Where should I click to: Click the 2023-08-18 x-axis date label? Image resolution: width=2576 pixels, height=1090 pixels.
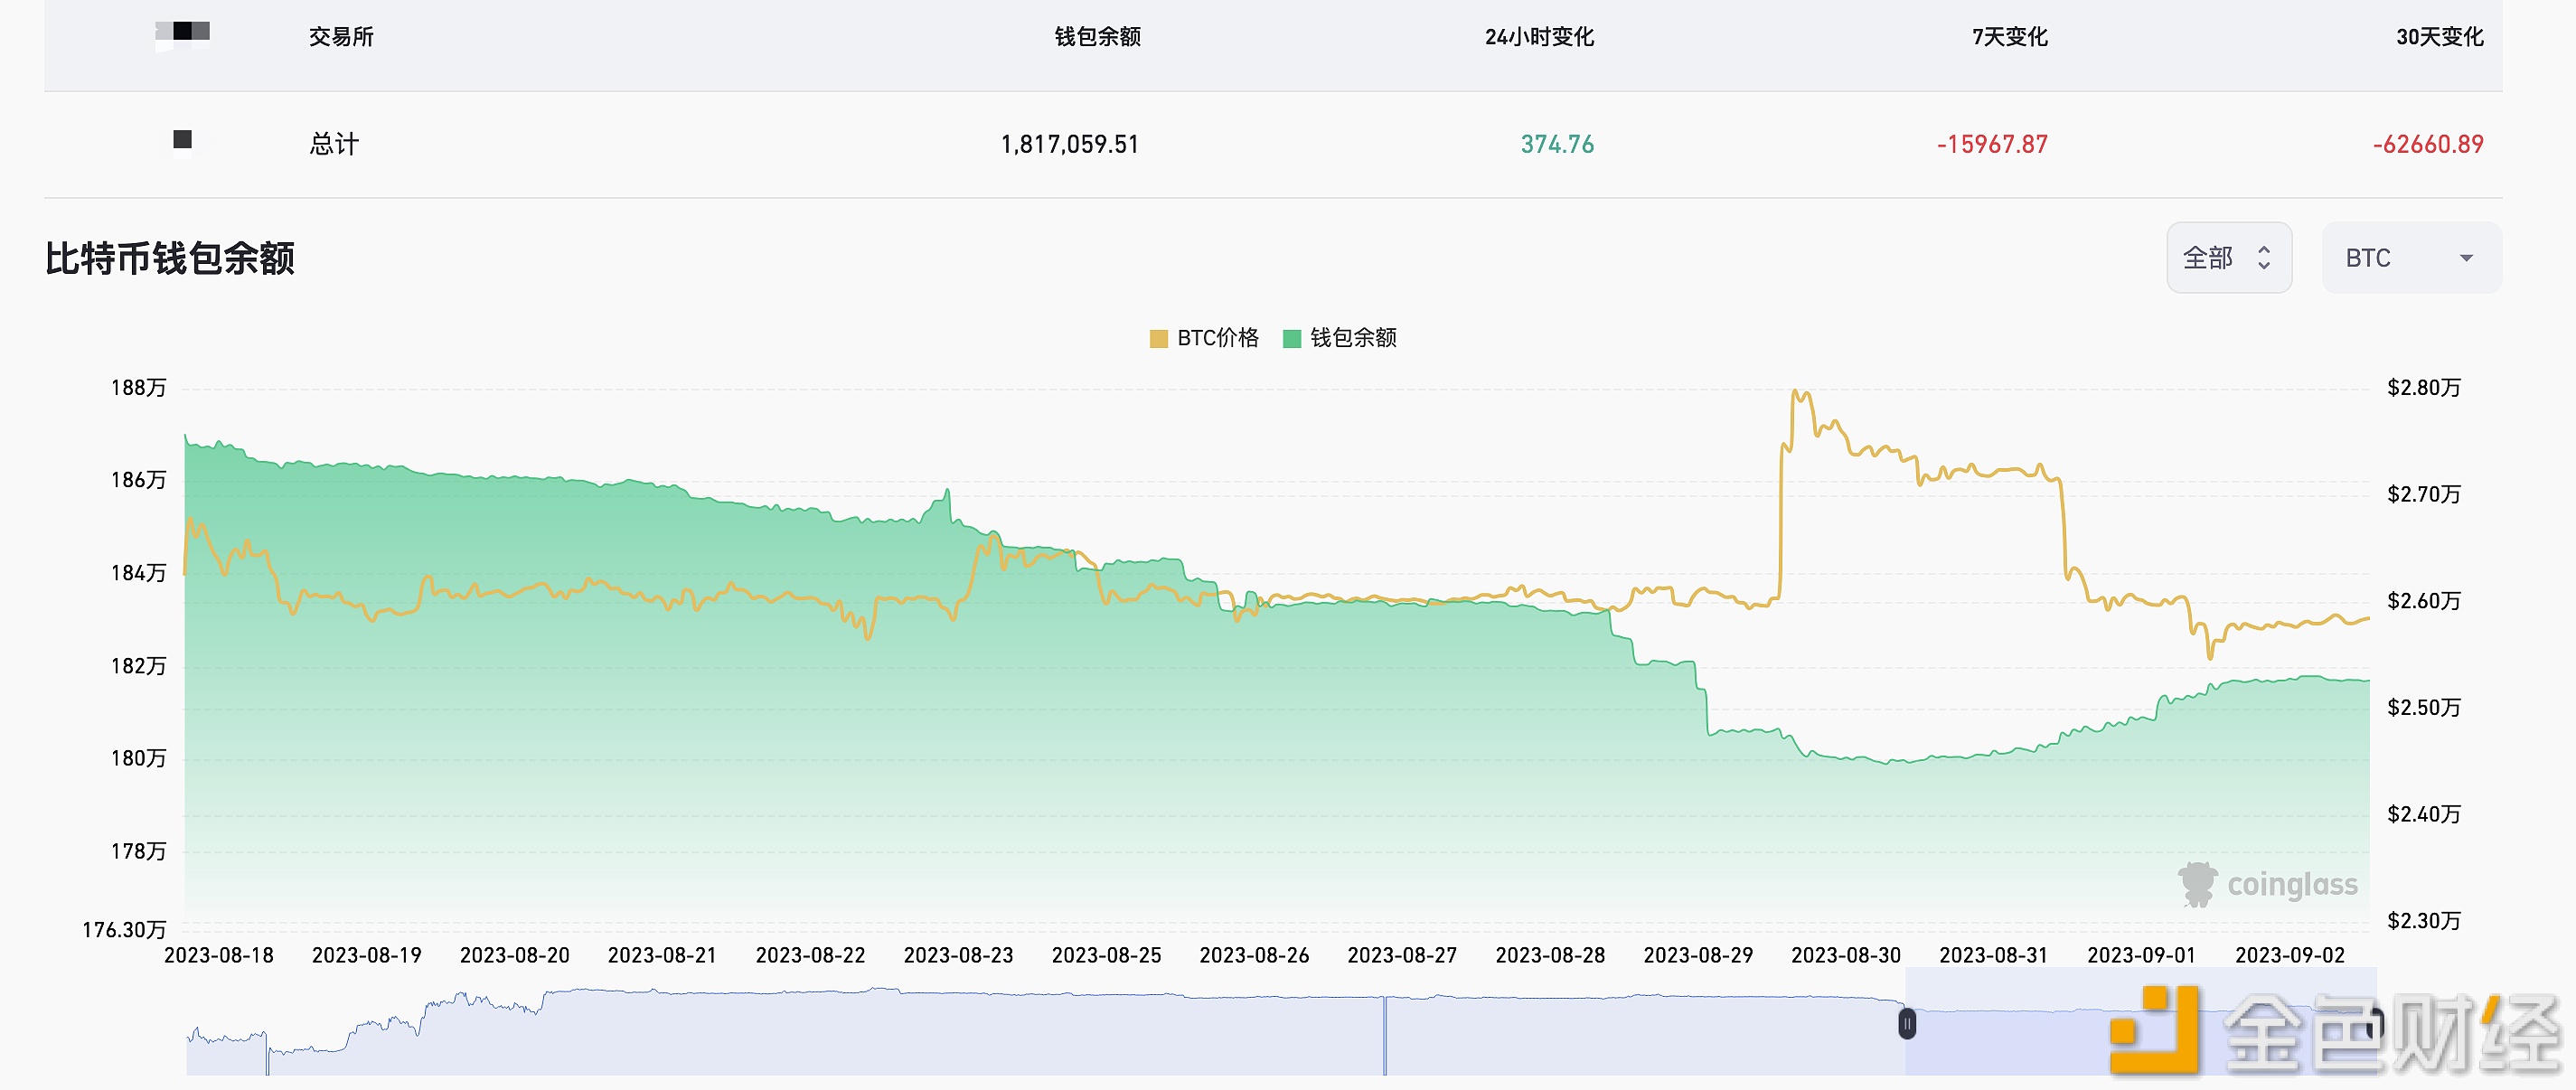click(219, 955)
